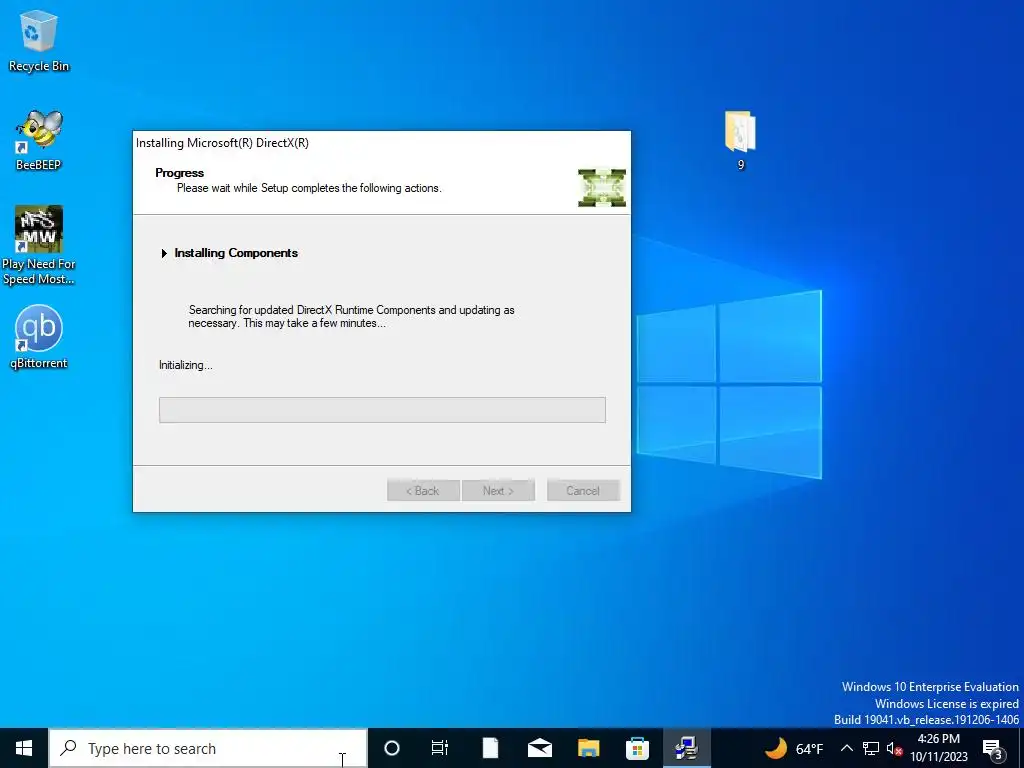Click the Please wait while Setup completes text

tap(310, 188)
